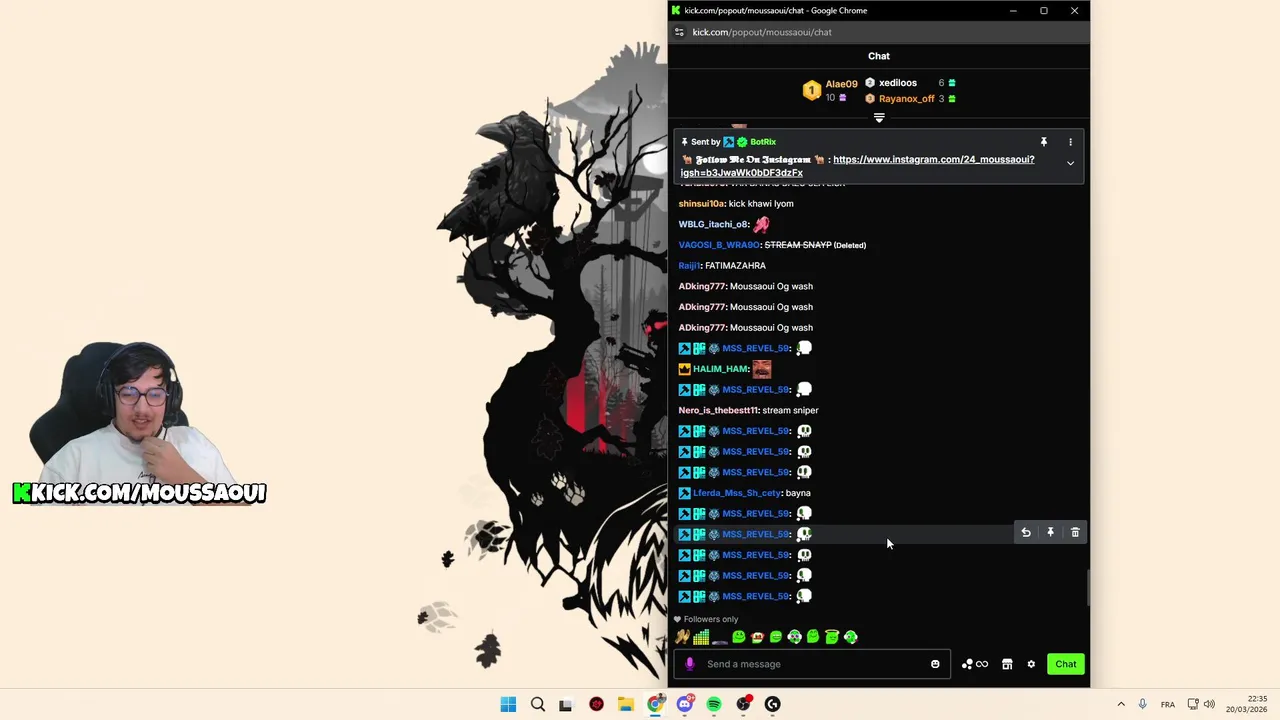Open pinned message three-dot options menu

pos(1070,142)
